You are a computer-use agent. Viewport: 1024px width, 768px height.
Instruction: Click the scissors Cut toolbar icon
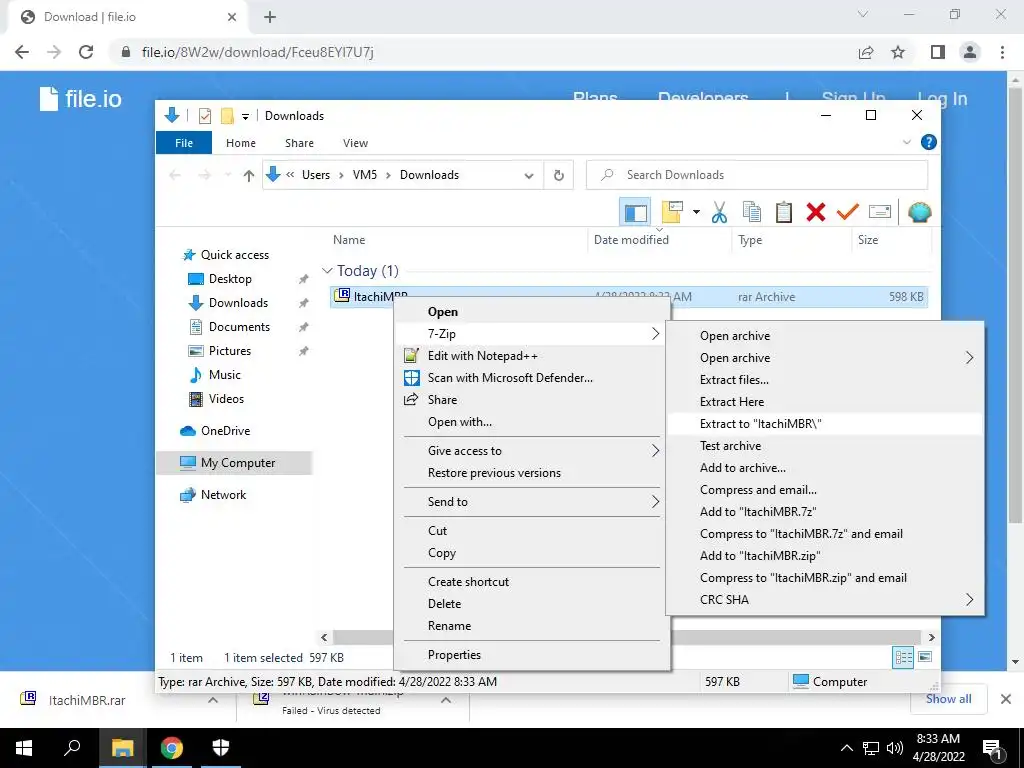(x=719, y=212)
